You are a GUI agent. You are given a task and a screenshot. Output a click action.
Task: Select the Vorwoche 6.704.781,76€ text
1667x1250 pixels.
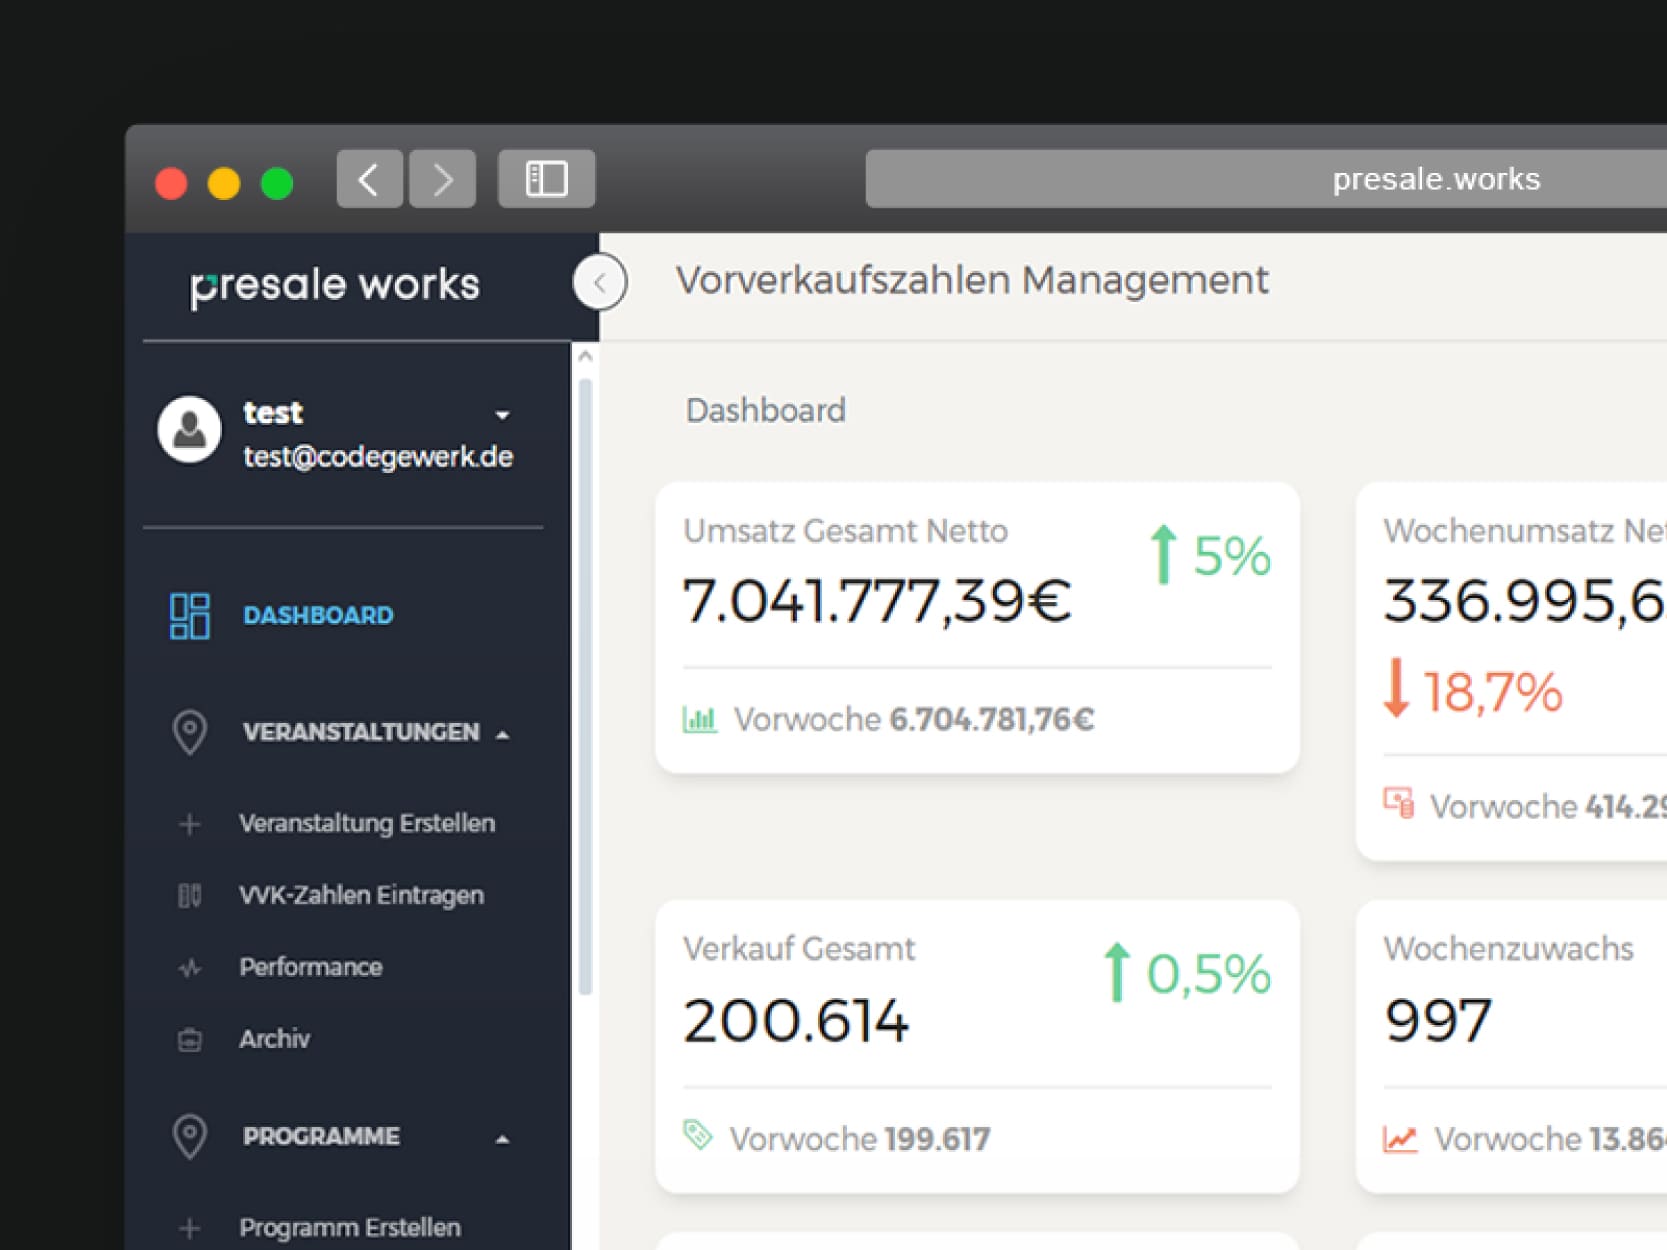tap(914, 720)
